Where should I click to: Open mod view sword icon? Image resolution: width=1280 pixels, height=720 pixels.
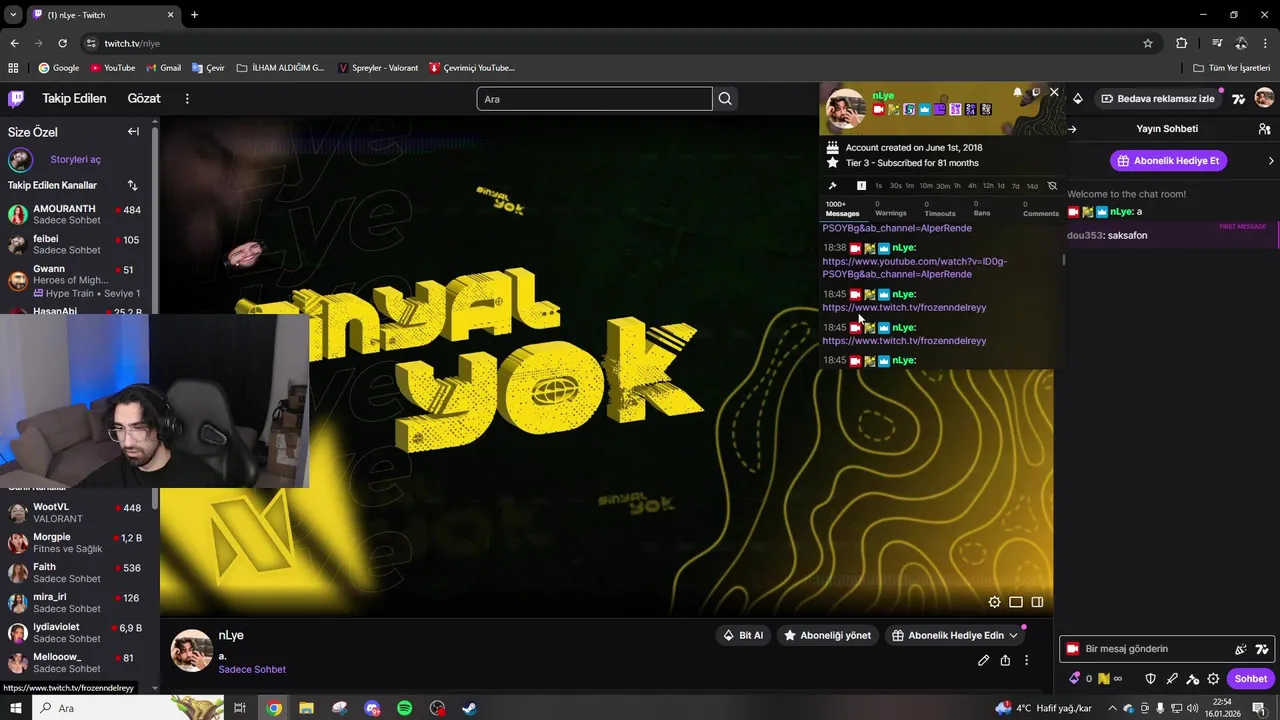pos(1171,679)
